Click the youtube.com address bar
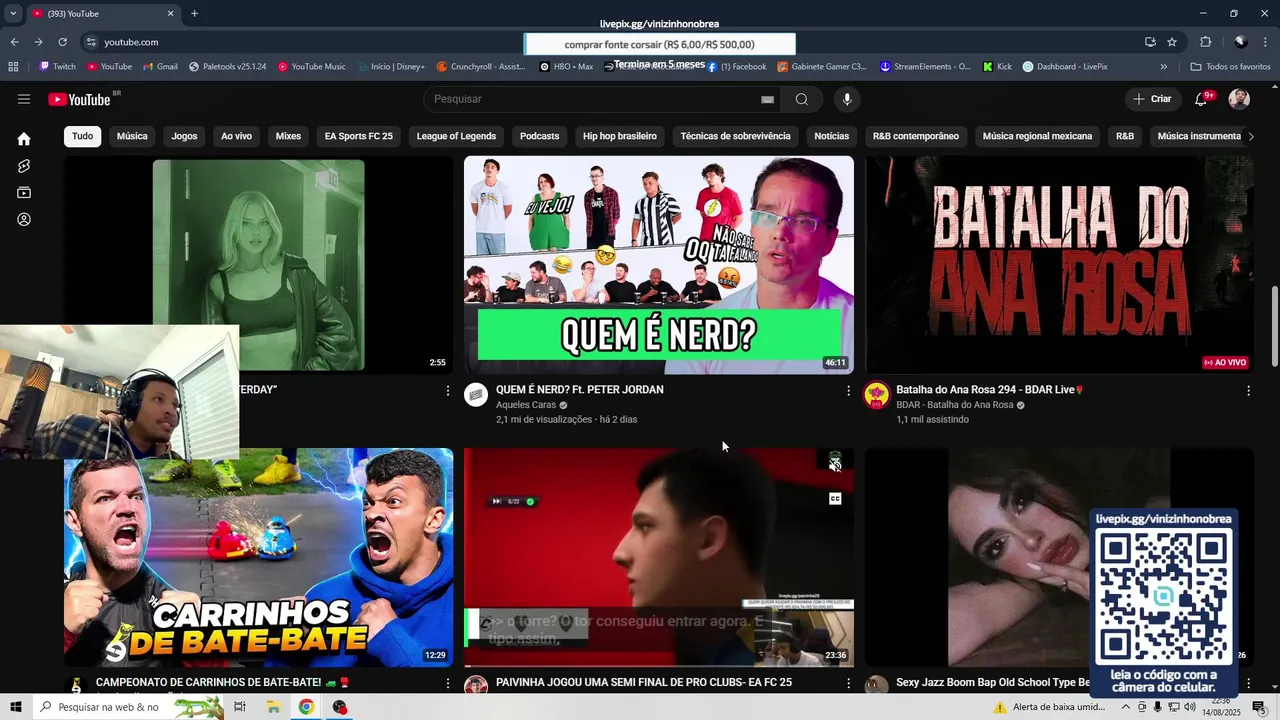Image resolution: width=1280 pixels, height=720 pixels. [x=131, y=42]
